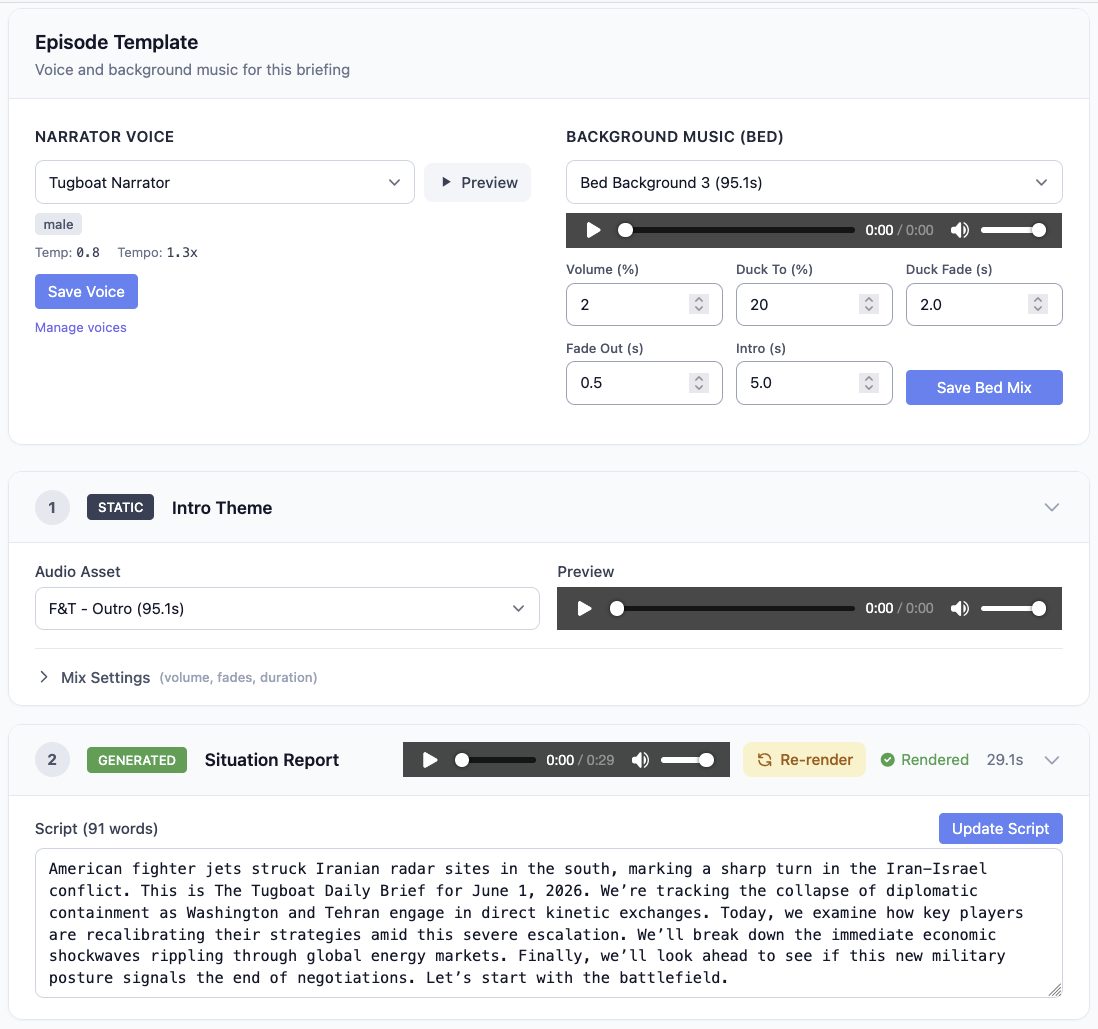Click the 'Tempo: 1.3x' value

158,253
